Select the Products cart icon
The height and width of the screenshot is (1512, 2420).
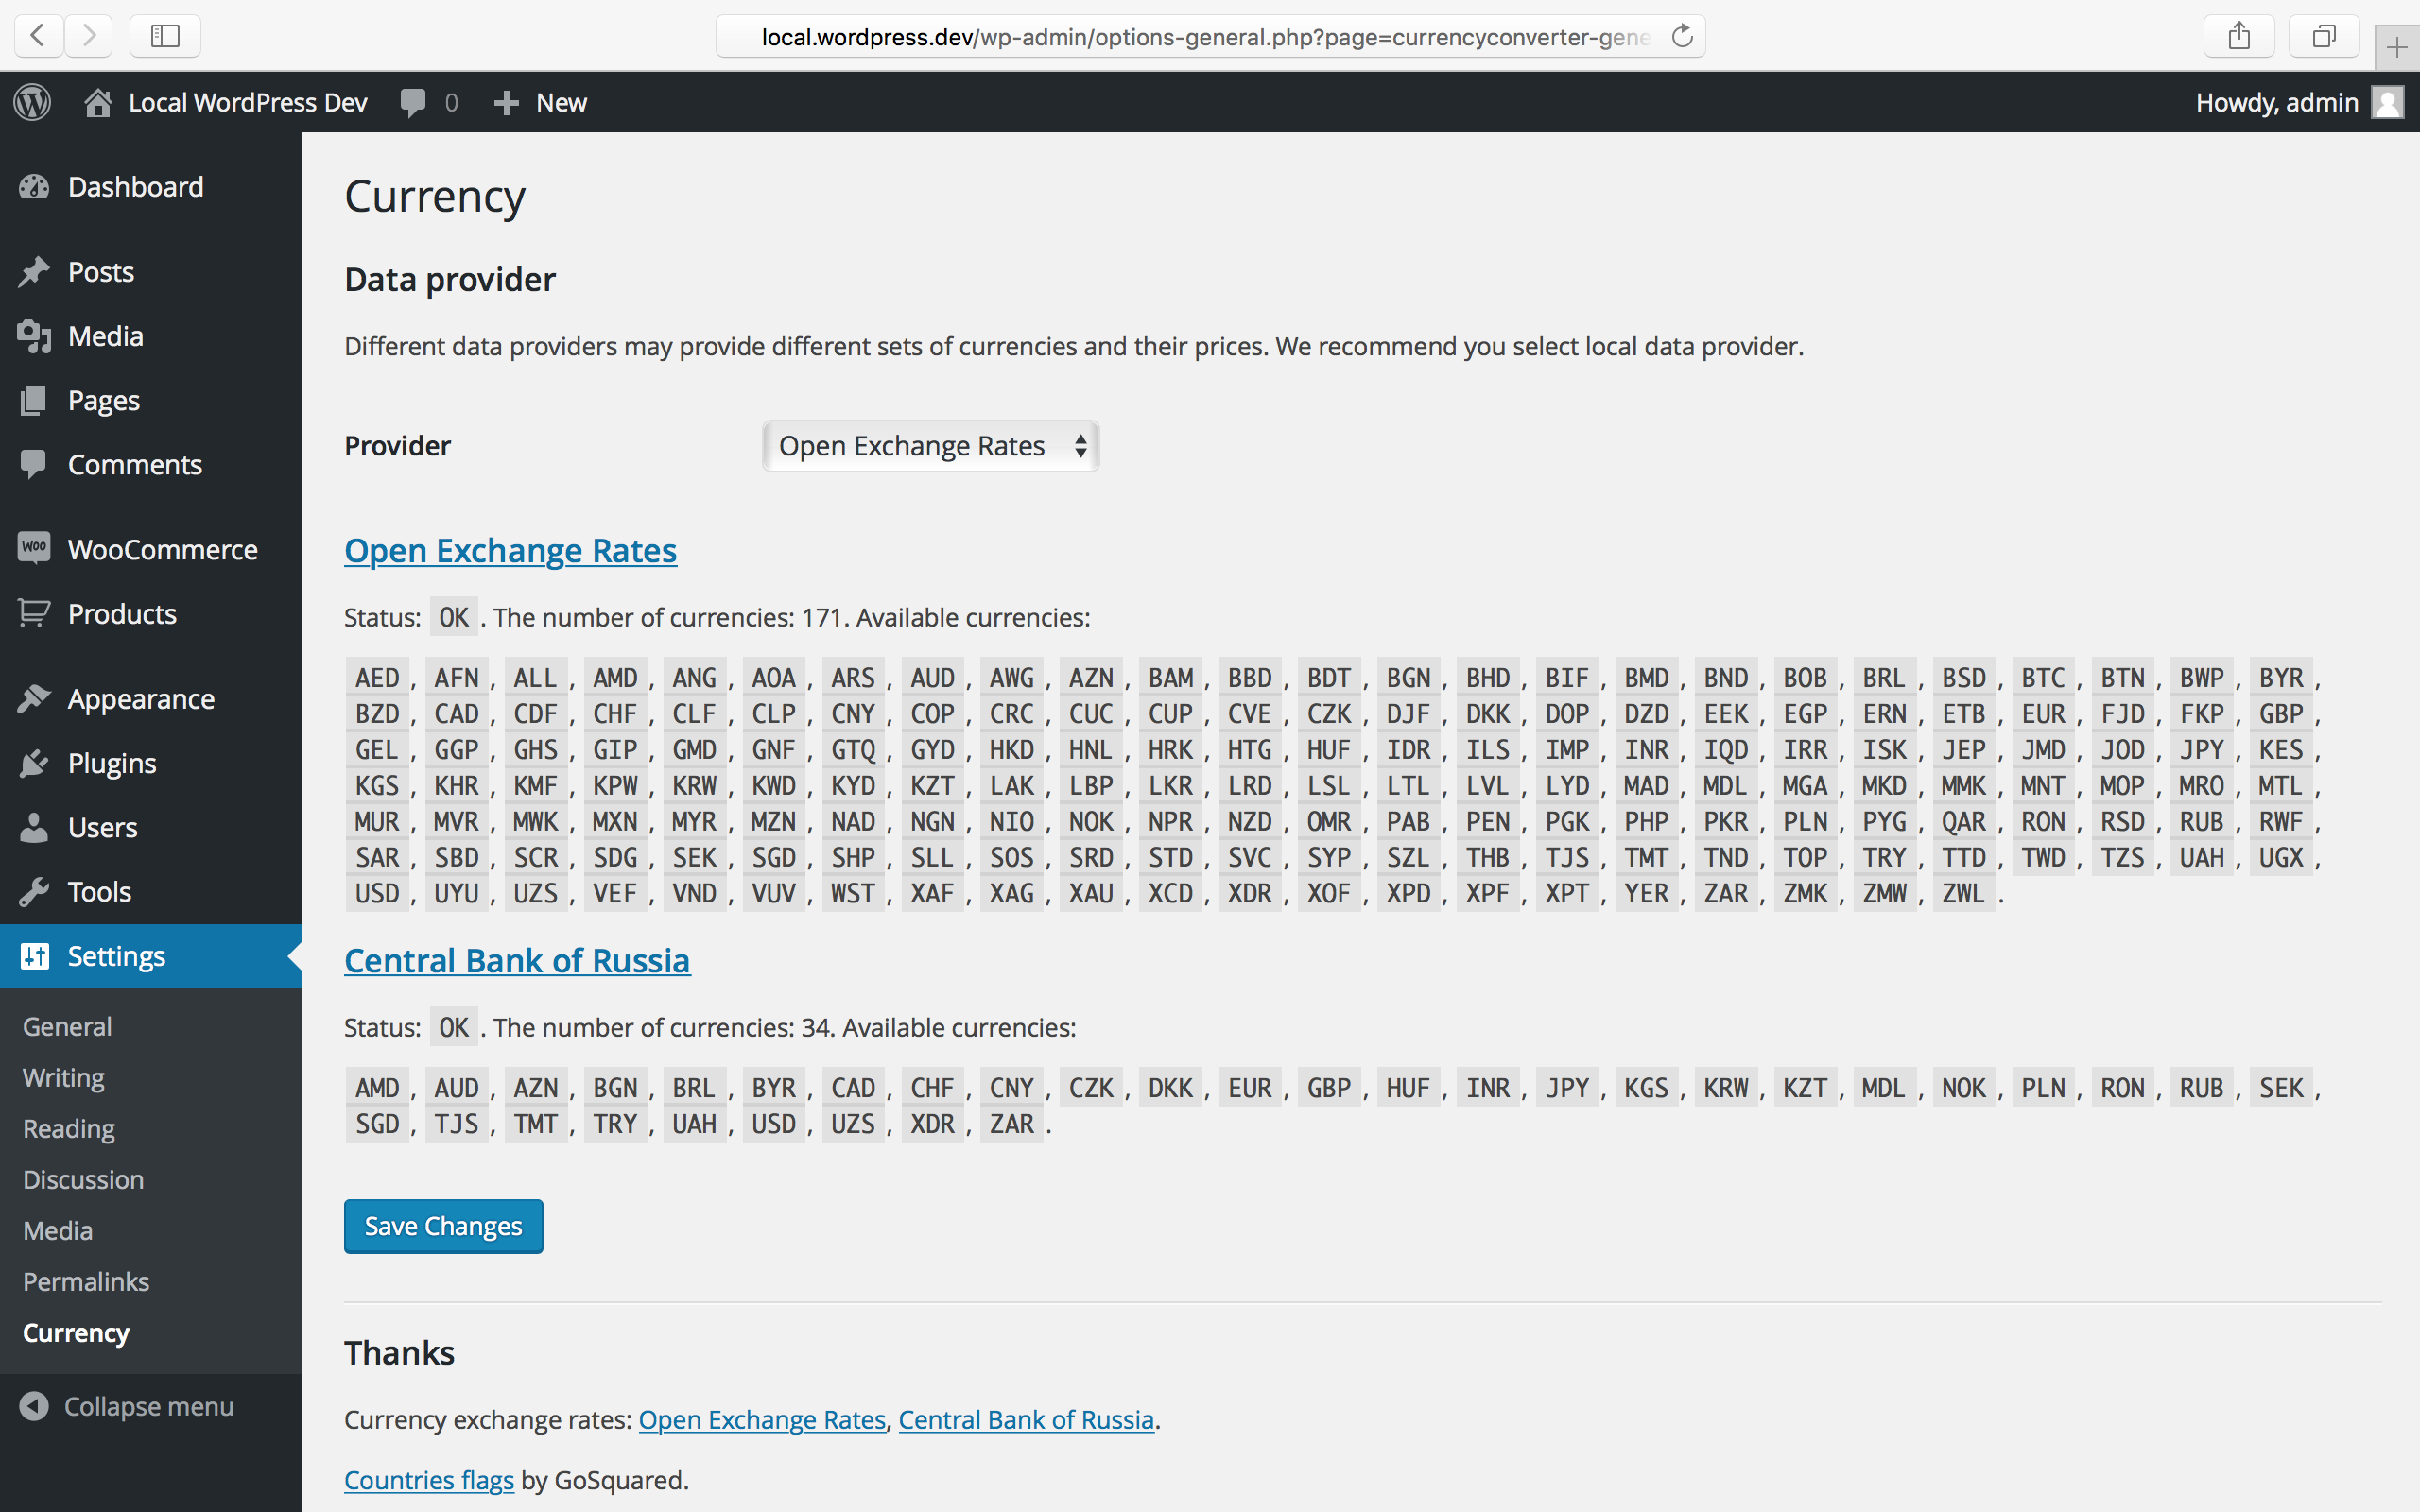(x=35, y=613)
